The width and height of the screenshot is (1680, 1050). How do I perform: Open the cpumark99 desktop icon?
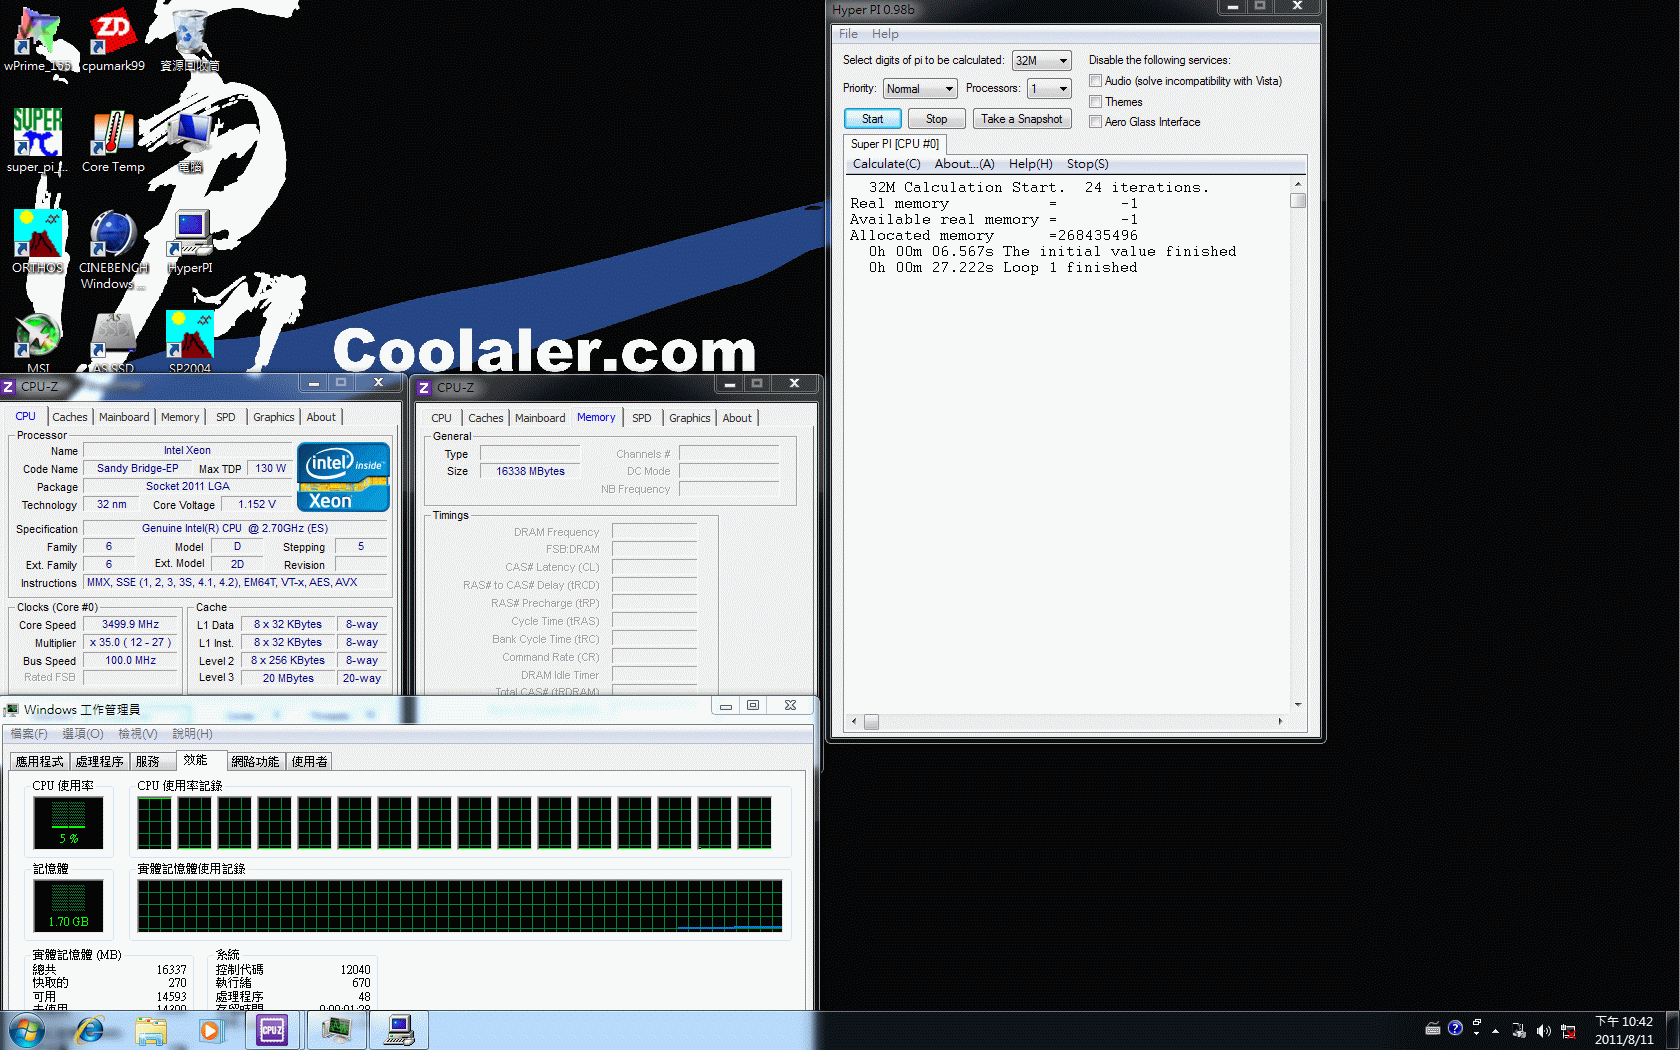(x=113, y=38)
